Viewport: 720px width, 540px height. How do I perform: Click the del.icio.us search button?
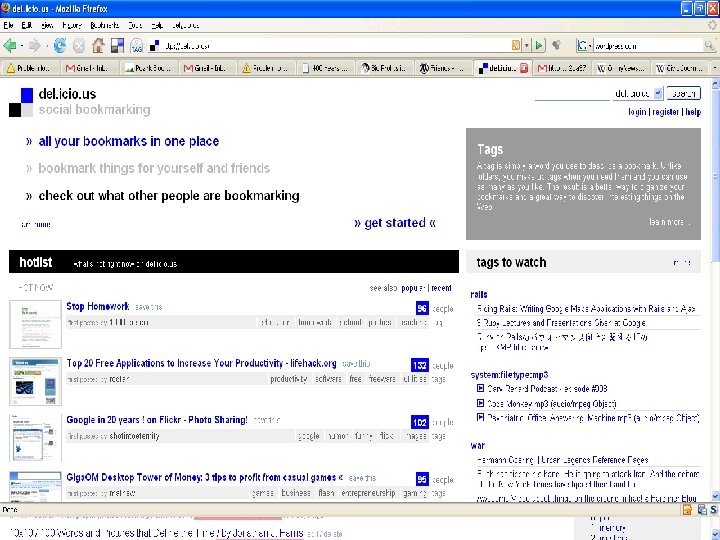[x=683, y=93]
